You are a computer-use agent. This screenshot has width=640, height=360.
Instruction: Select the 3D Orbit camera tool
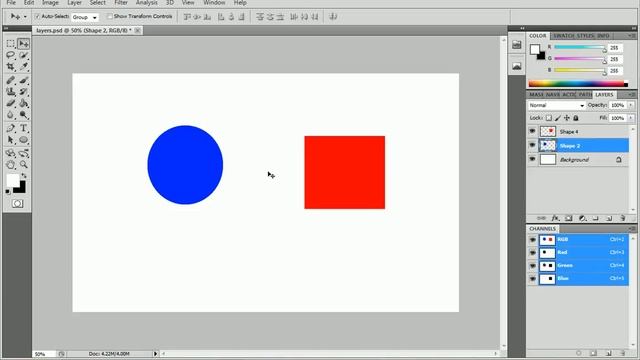pyautogui.click(x=23, y=153)
